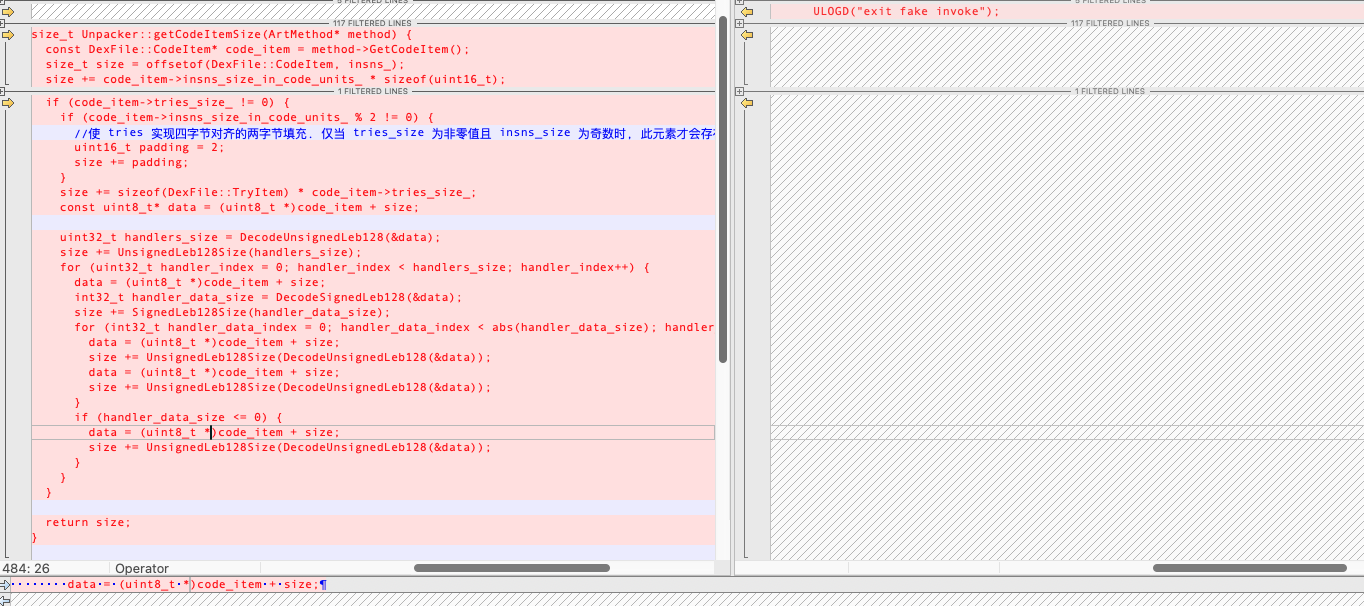Copy getCodeItemSize section to right using left-pane arrow

pyautogui.click(x=8, y=34)
